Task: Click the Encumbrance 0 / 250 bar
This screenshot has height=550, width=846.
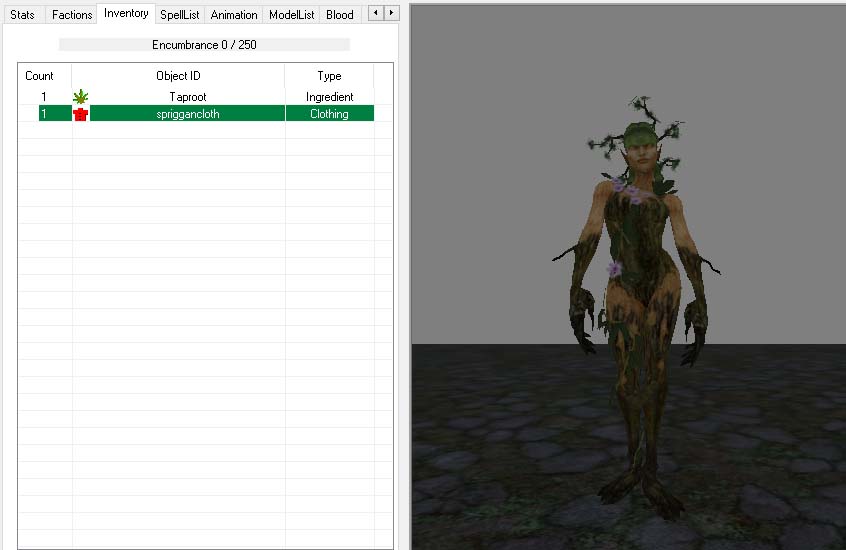Action: [204, 45]
